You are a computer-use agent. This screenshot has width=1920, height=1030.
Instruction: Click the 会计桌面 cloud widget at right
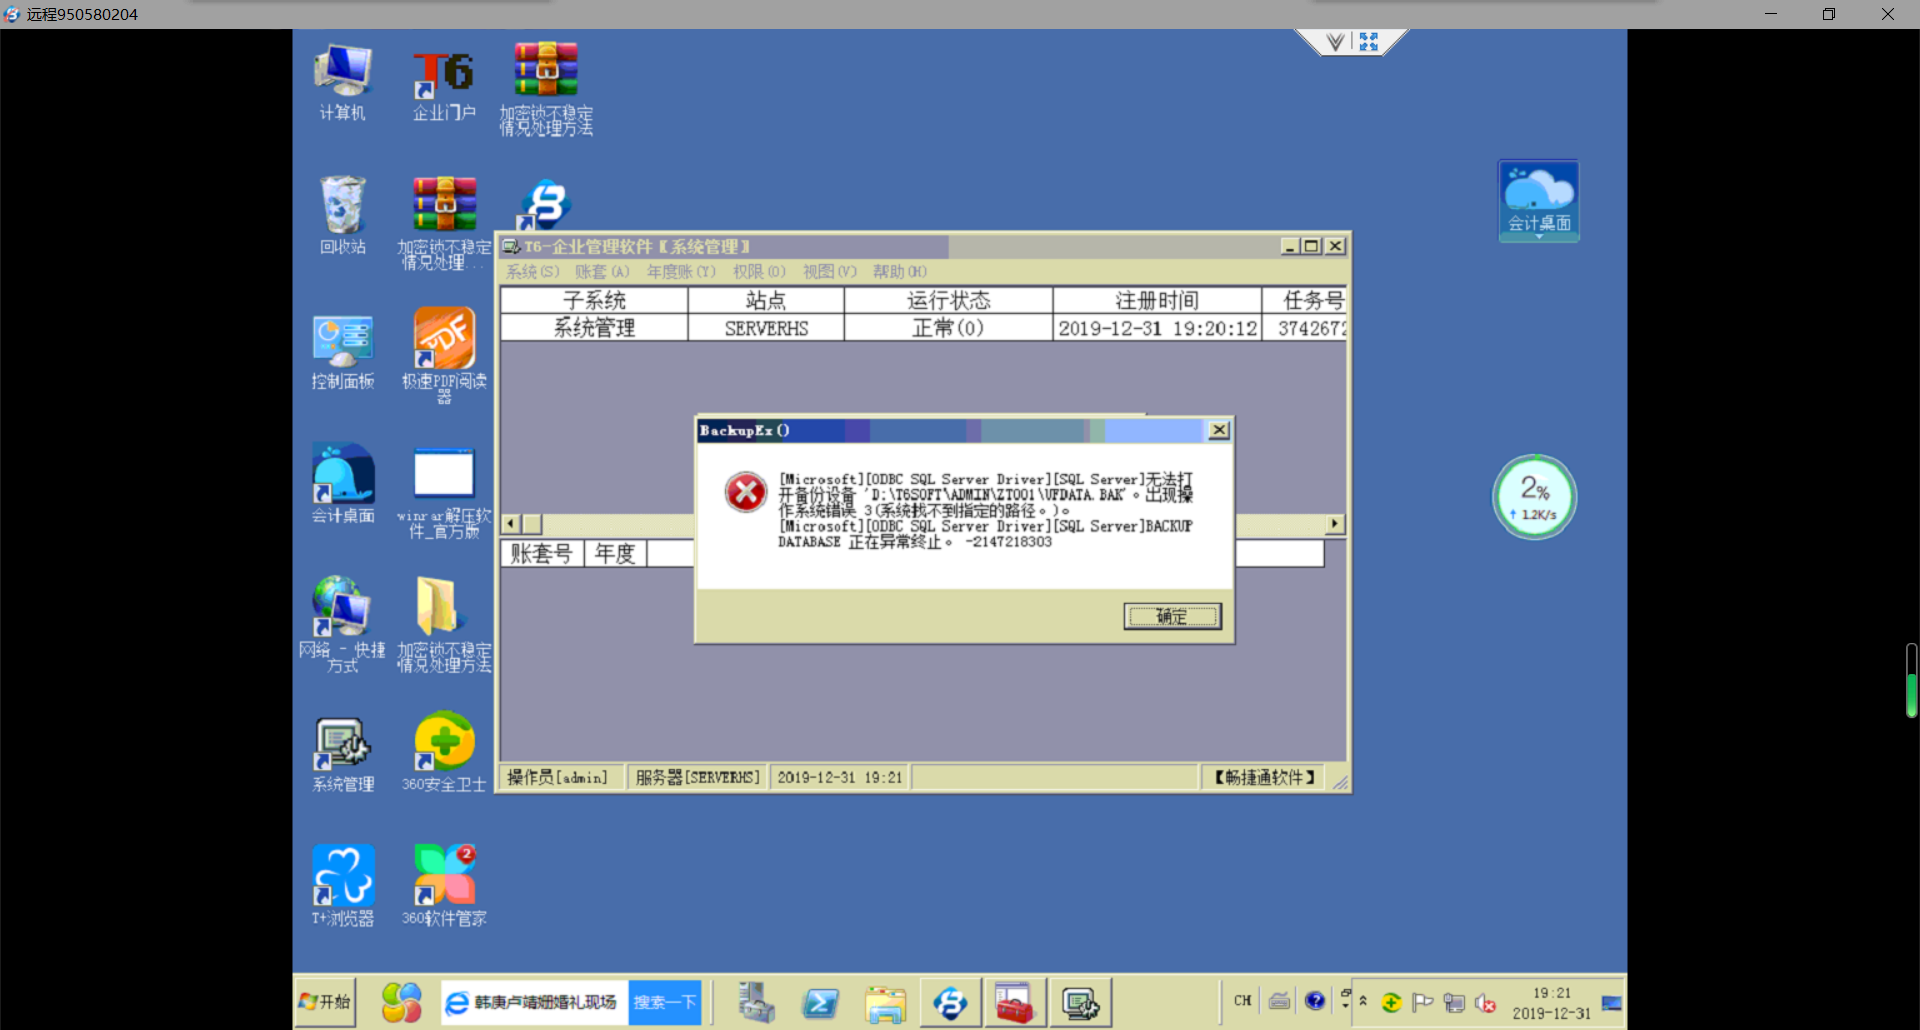[x=1539, y=201]
